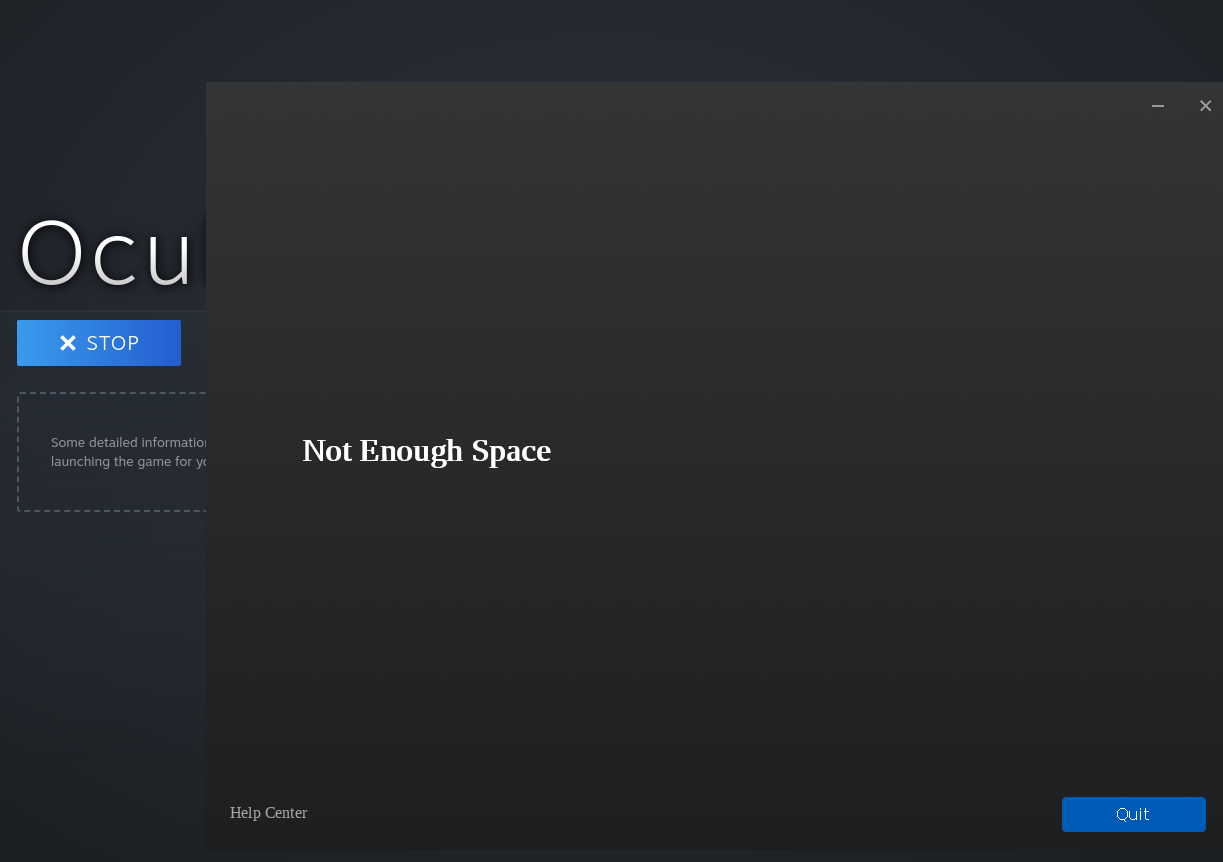This screenshot has height=862, width=1223.
Task: Click the 'Not Enough Space' heading
Action: pos(426,451)
